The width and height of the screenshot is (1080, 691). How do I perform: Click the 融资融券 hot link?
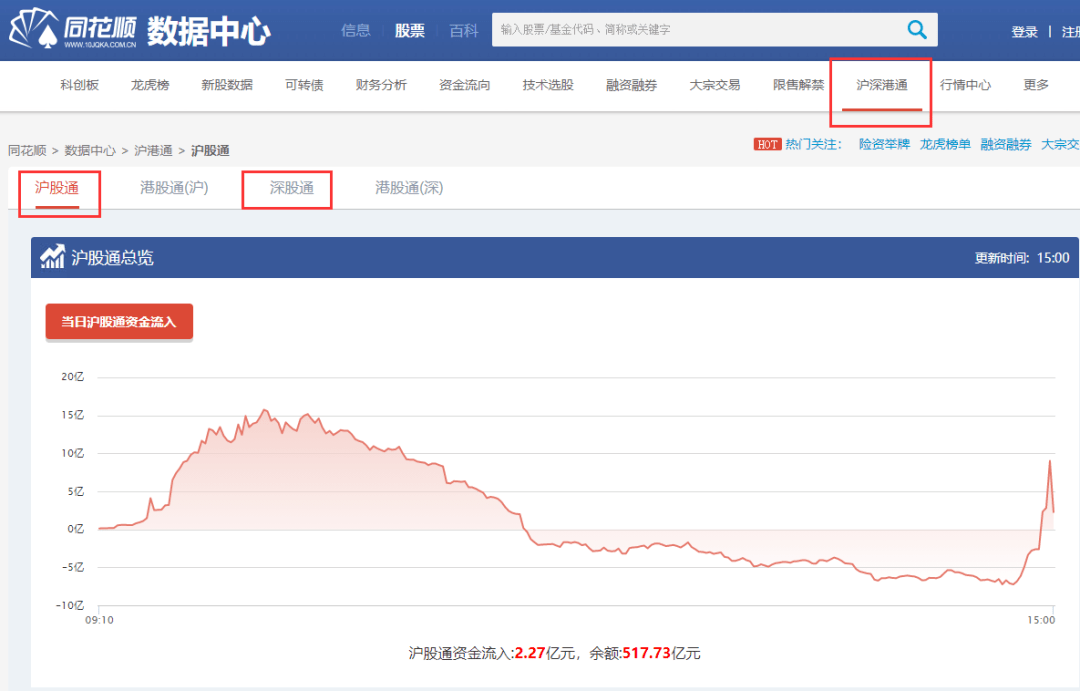(1006, 144)
